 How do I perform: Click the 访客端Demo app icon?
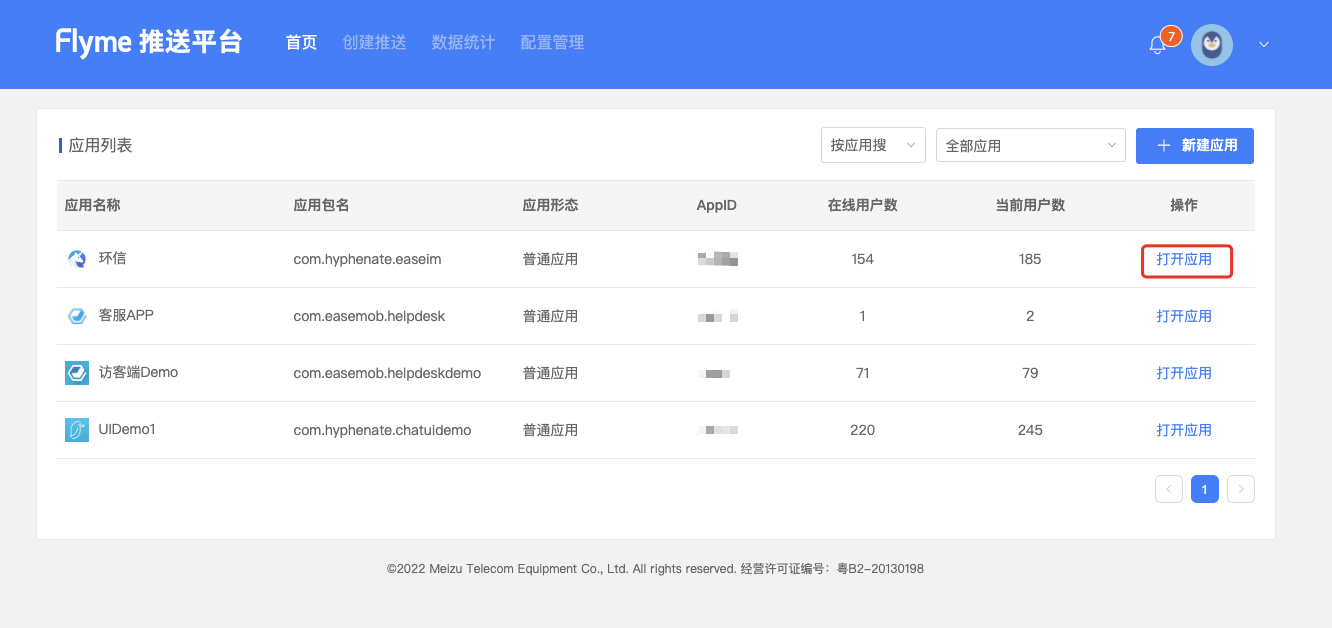point(77,373)
